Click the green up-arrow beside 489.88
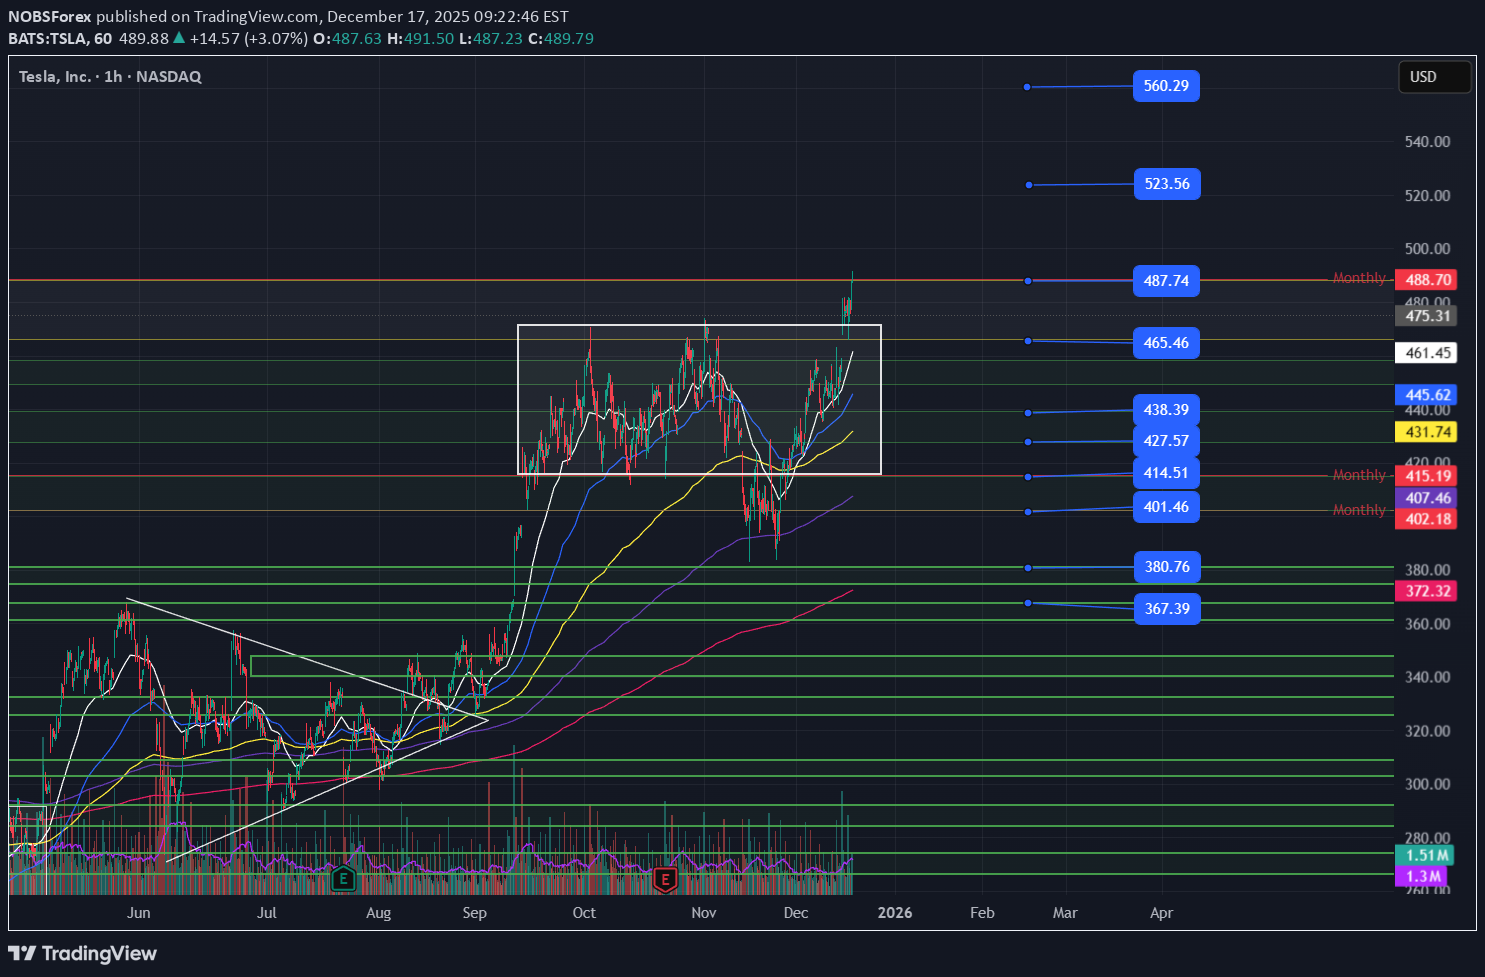The image size is (1485, 977). pos(179,38)
